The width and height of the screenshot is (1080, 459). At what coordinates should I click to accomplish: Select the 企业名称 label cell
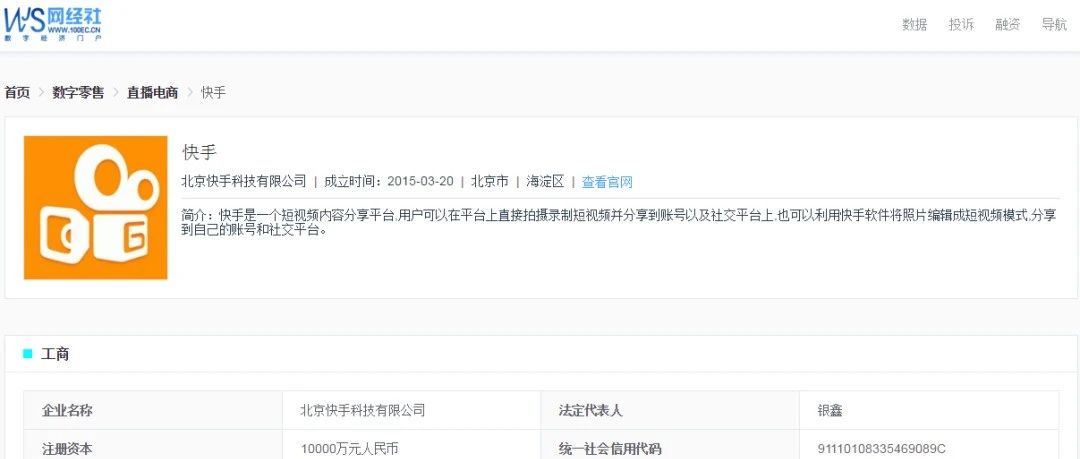pos(153,410)
